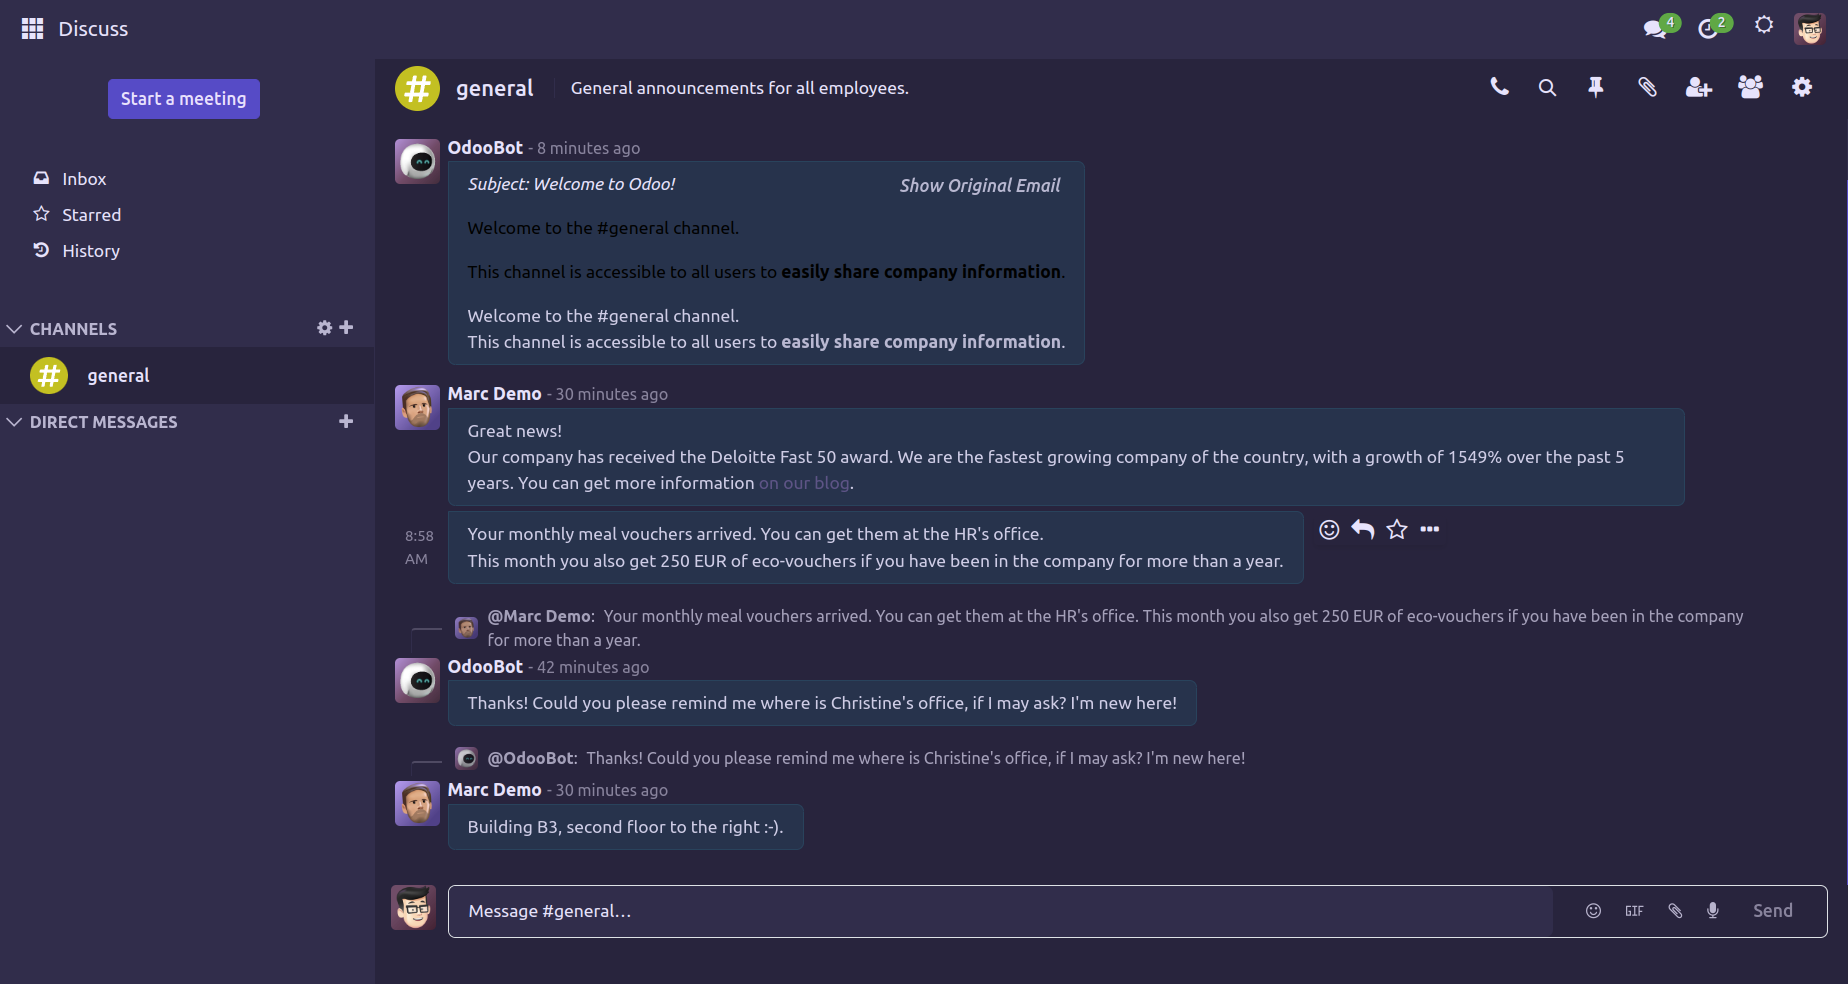Viewport: 1848px width, 984px height.
Task: Open channel attachments paperclip in header
Action: click(x=1647, y=88)
